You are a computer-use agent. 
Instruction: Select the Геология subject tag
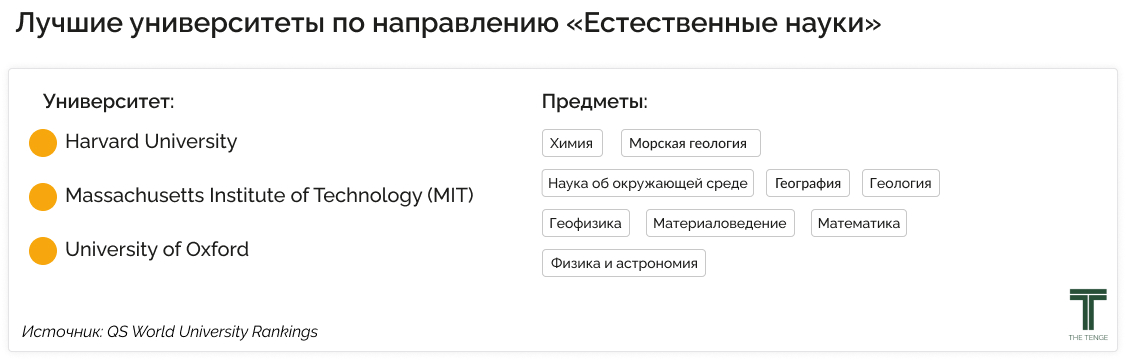point(901,183)
